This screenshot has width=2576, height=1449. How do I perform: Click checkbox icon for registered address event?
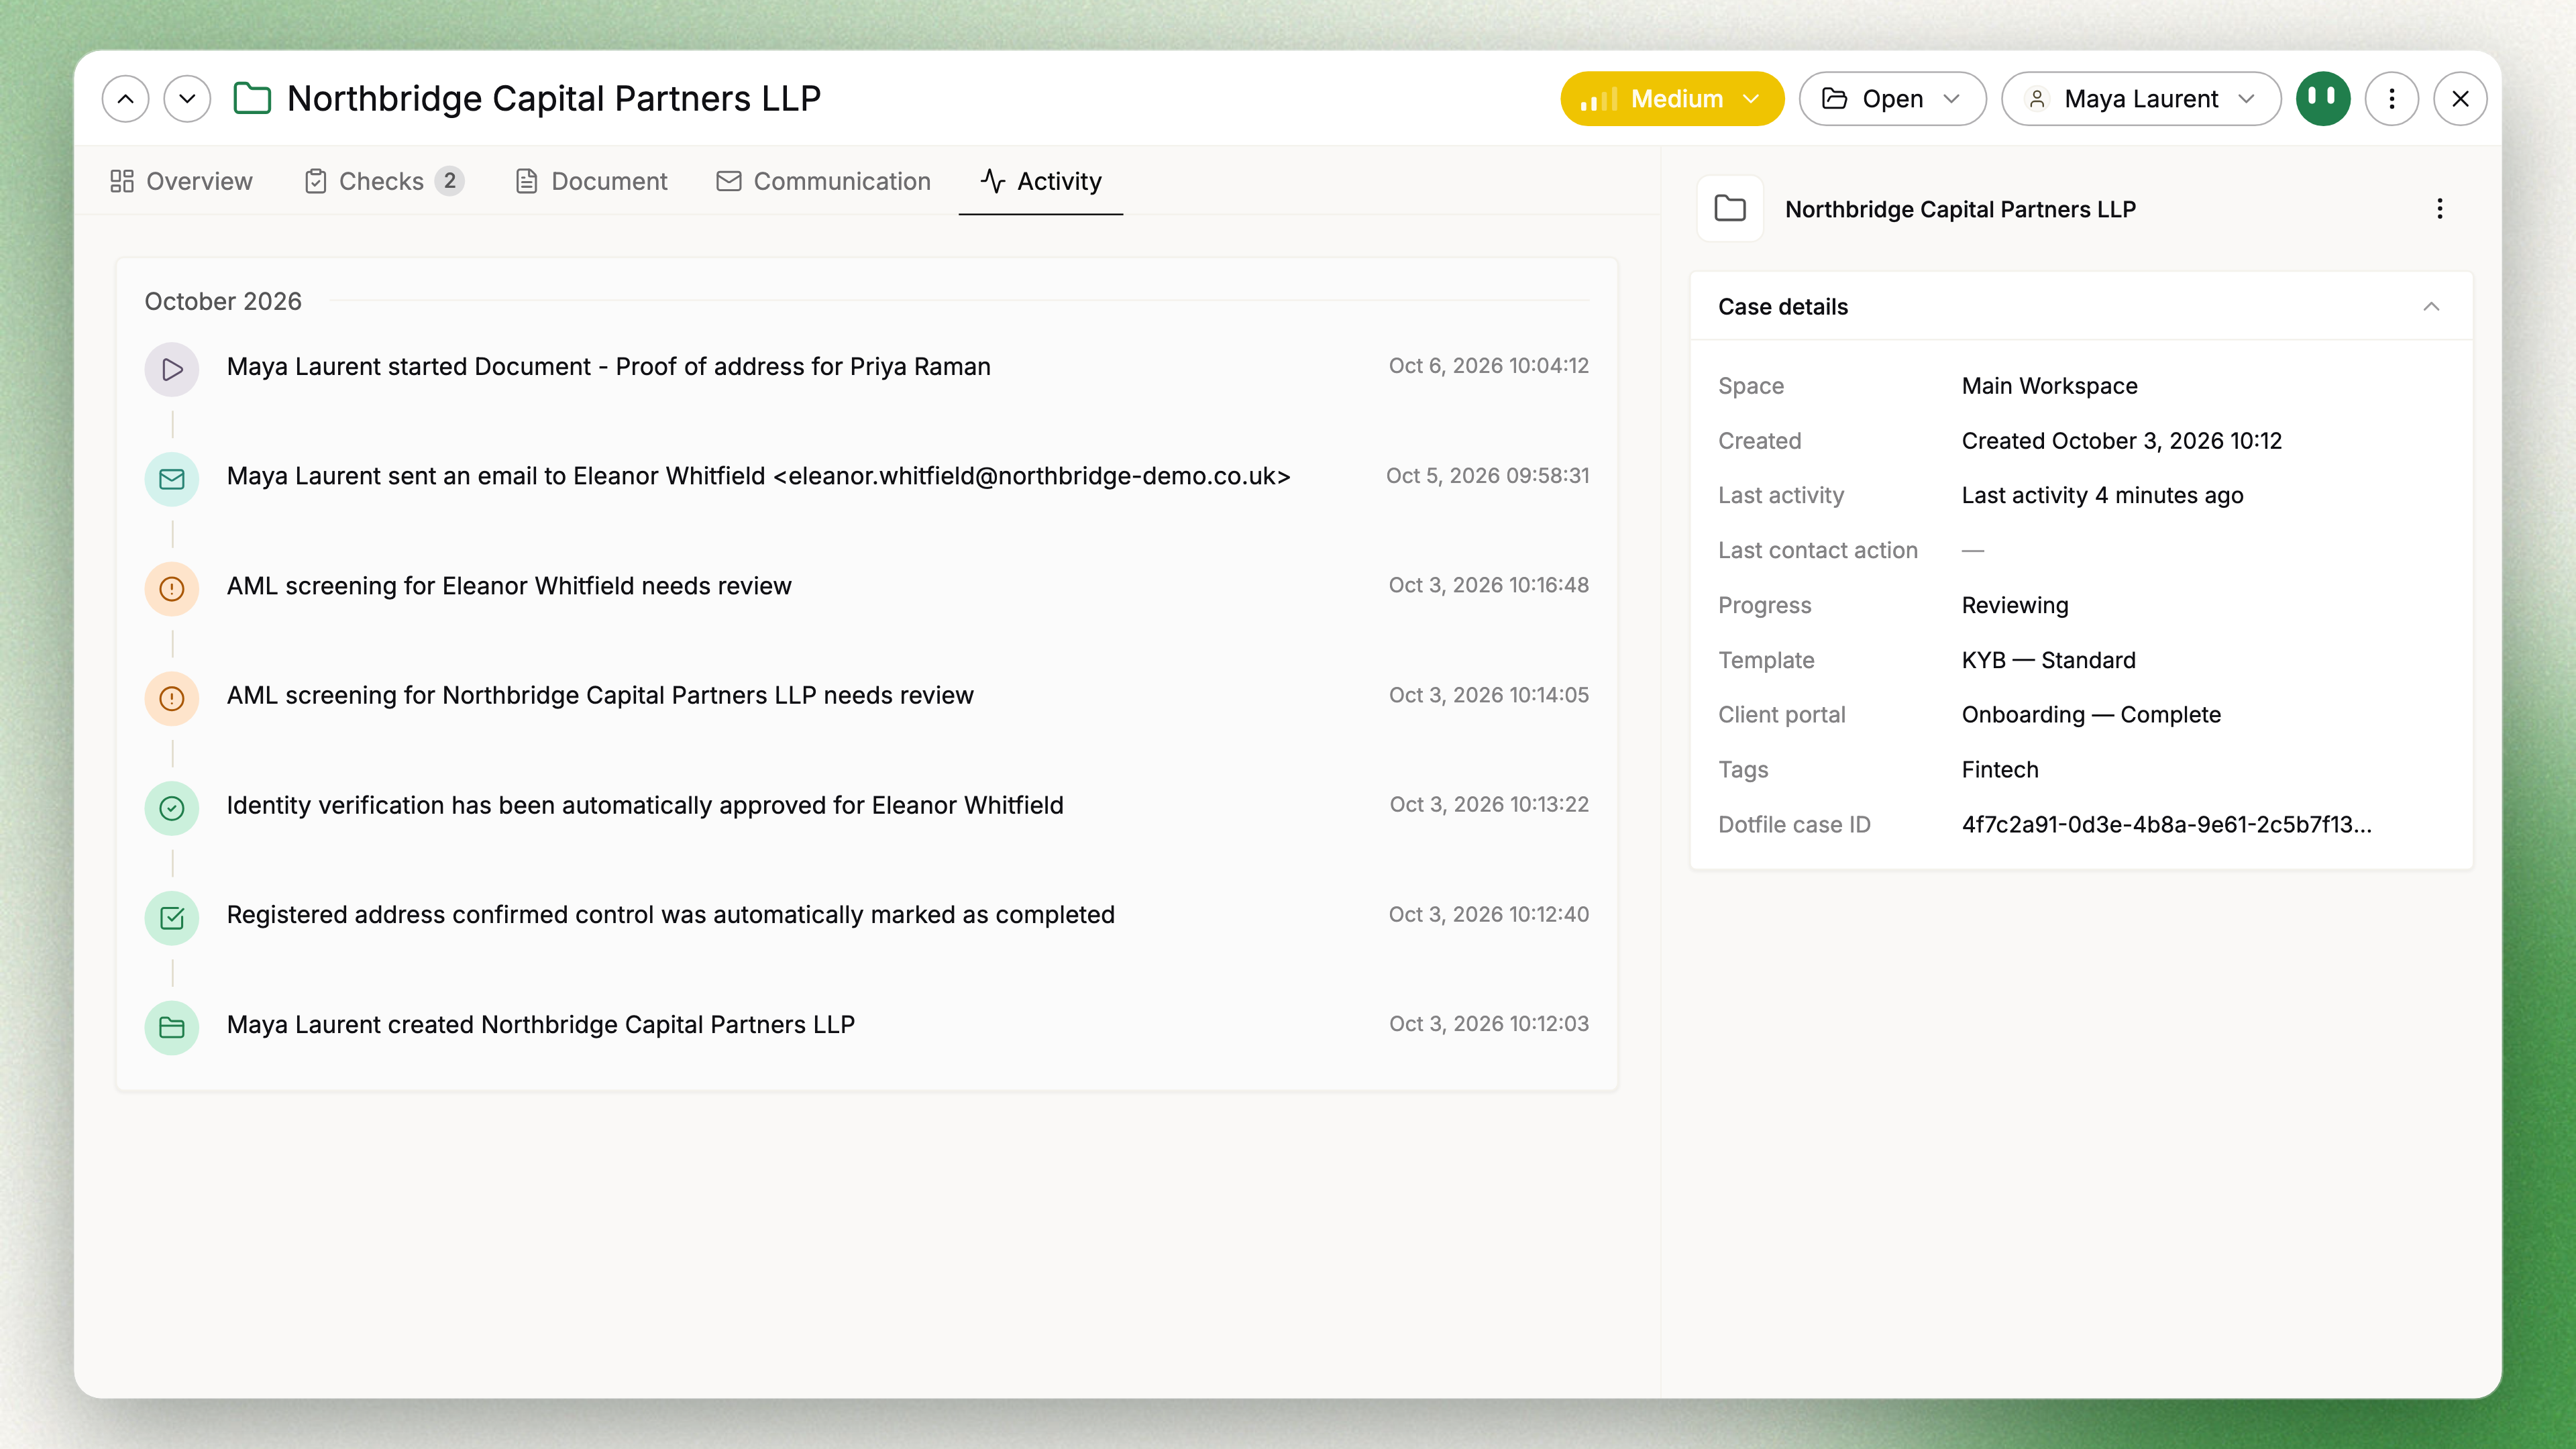click(x=172, y=918)
